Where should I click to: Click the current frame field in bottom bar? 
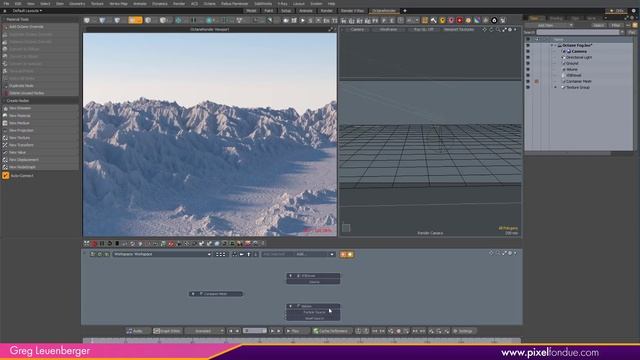pos(255,331)
